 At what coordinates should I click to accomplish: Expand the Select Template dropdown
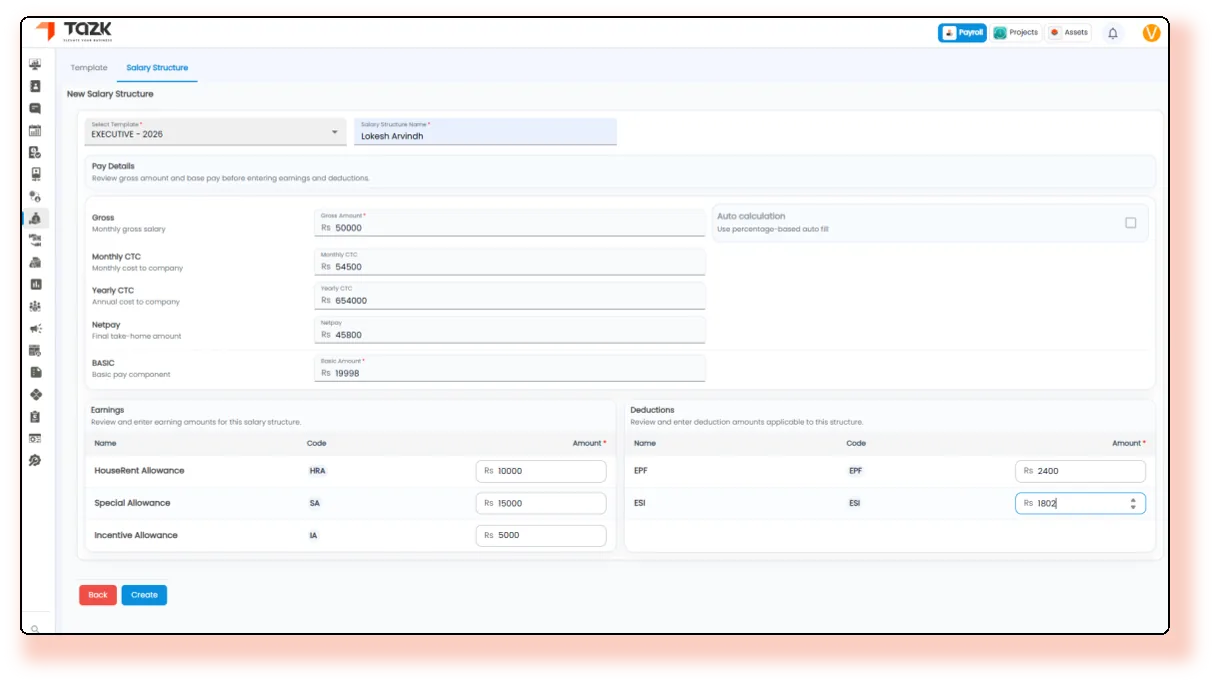(216, 131)
